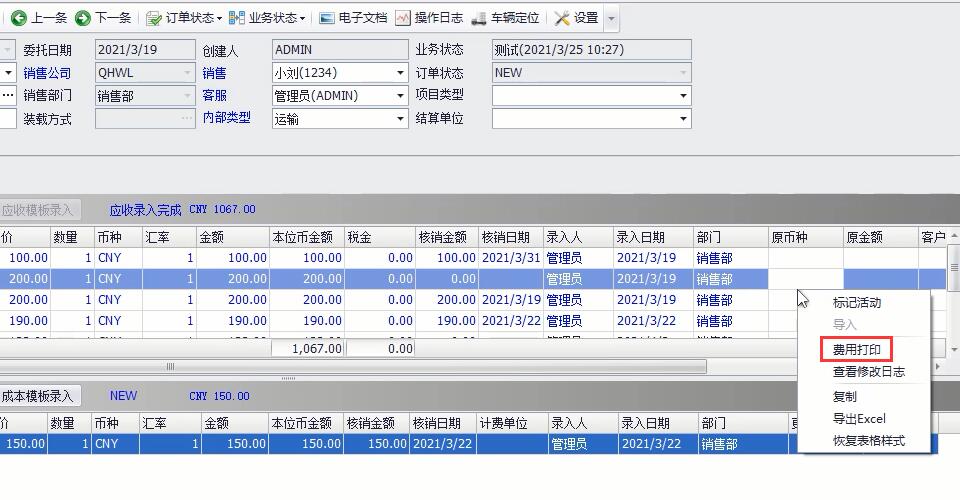Open the 内部类型 dropdown showing 运输
Screen dimensions: 960x500
click(400, 118)
